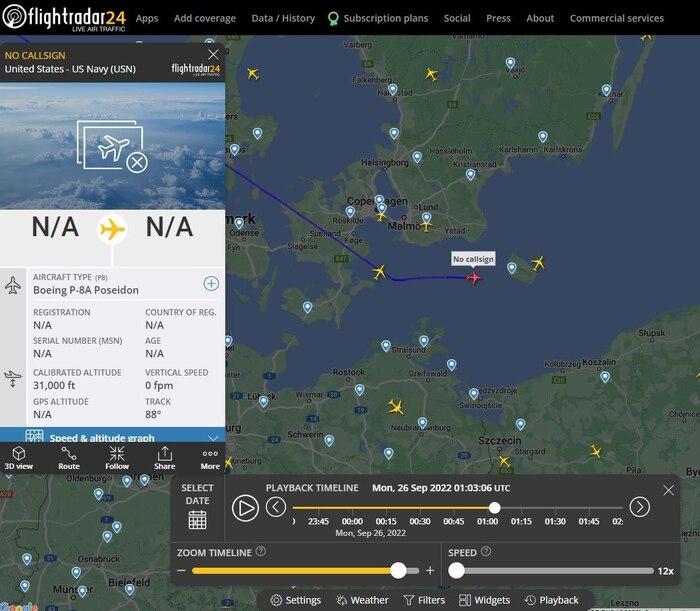The width and height of the screenshot is (700, 611).
Task: Open Commercial services page
Action: (x=617, y=18)
